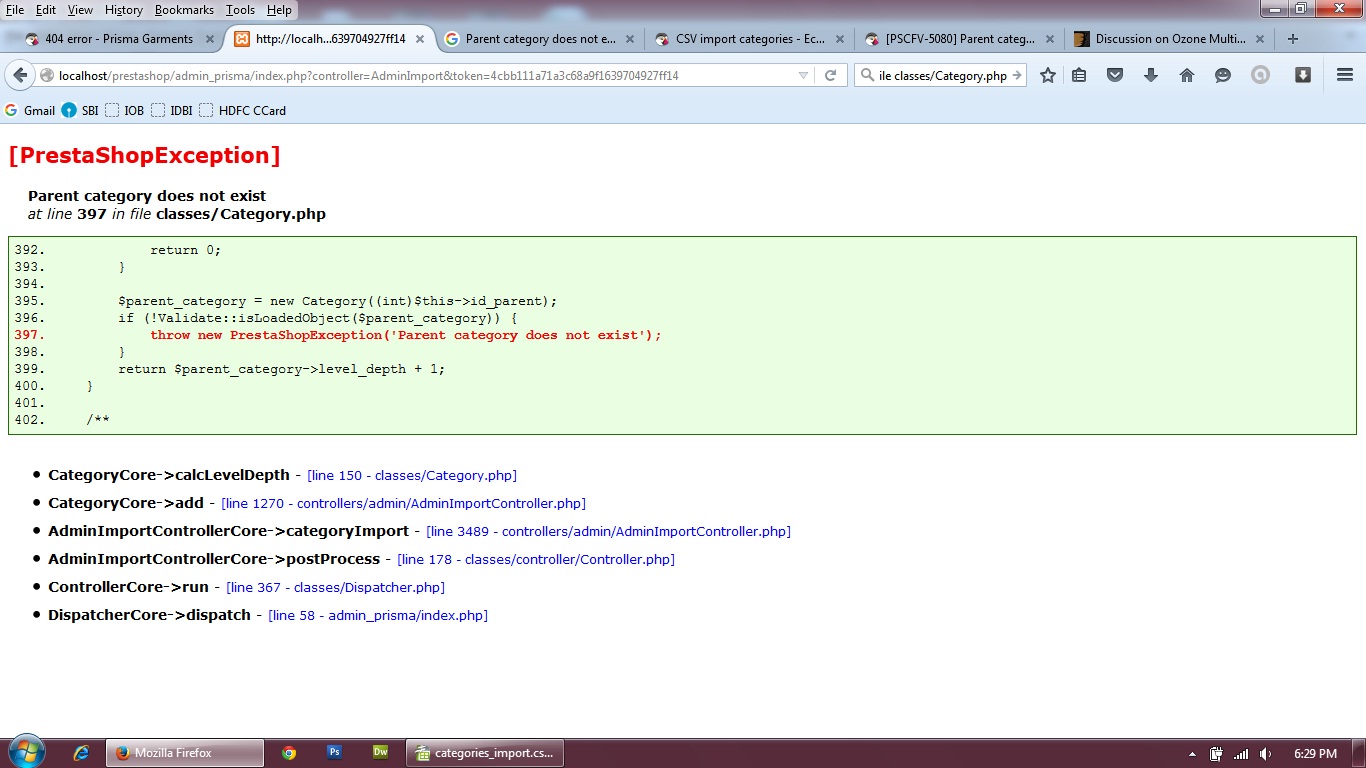Open the IOB bookmark
Image resolution: width=1366 pixels, height=768 pixels.
point(125,110)
